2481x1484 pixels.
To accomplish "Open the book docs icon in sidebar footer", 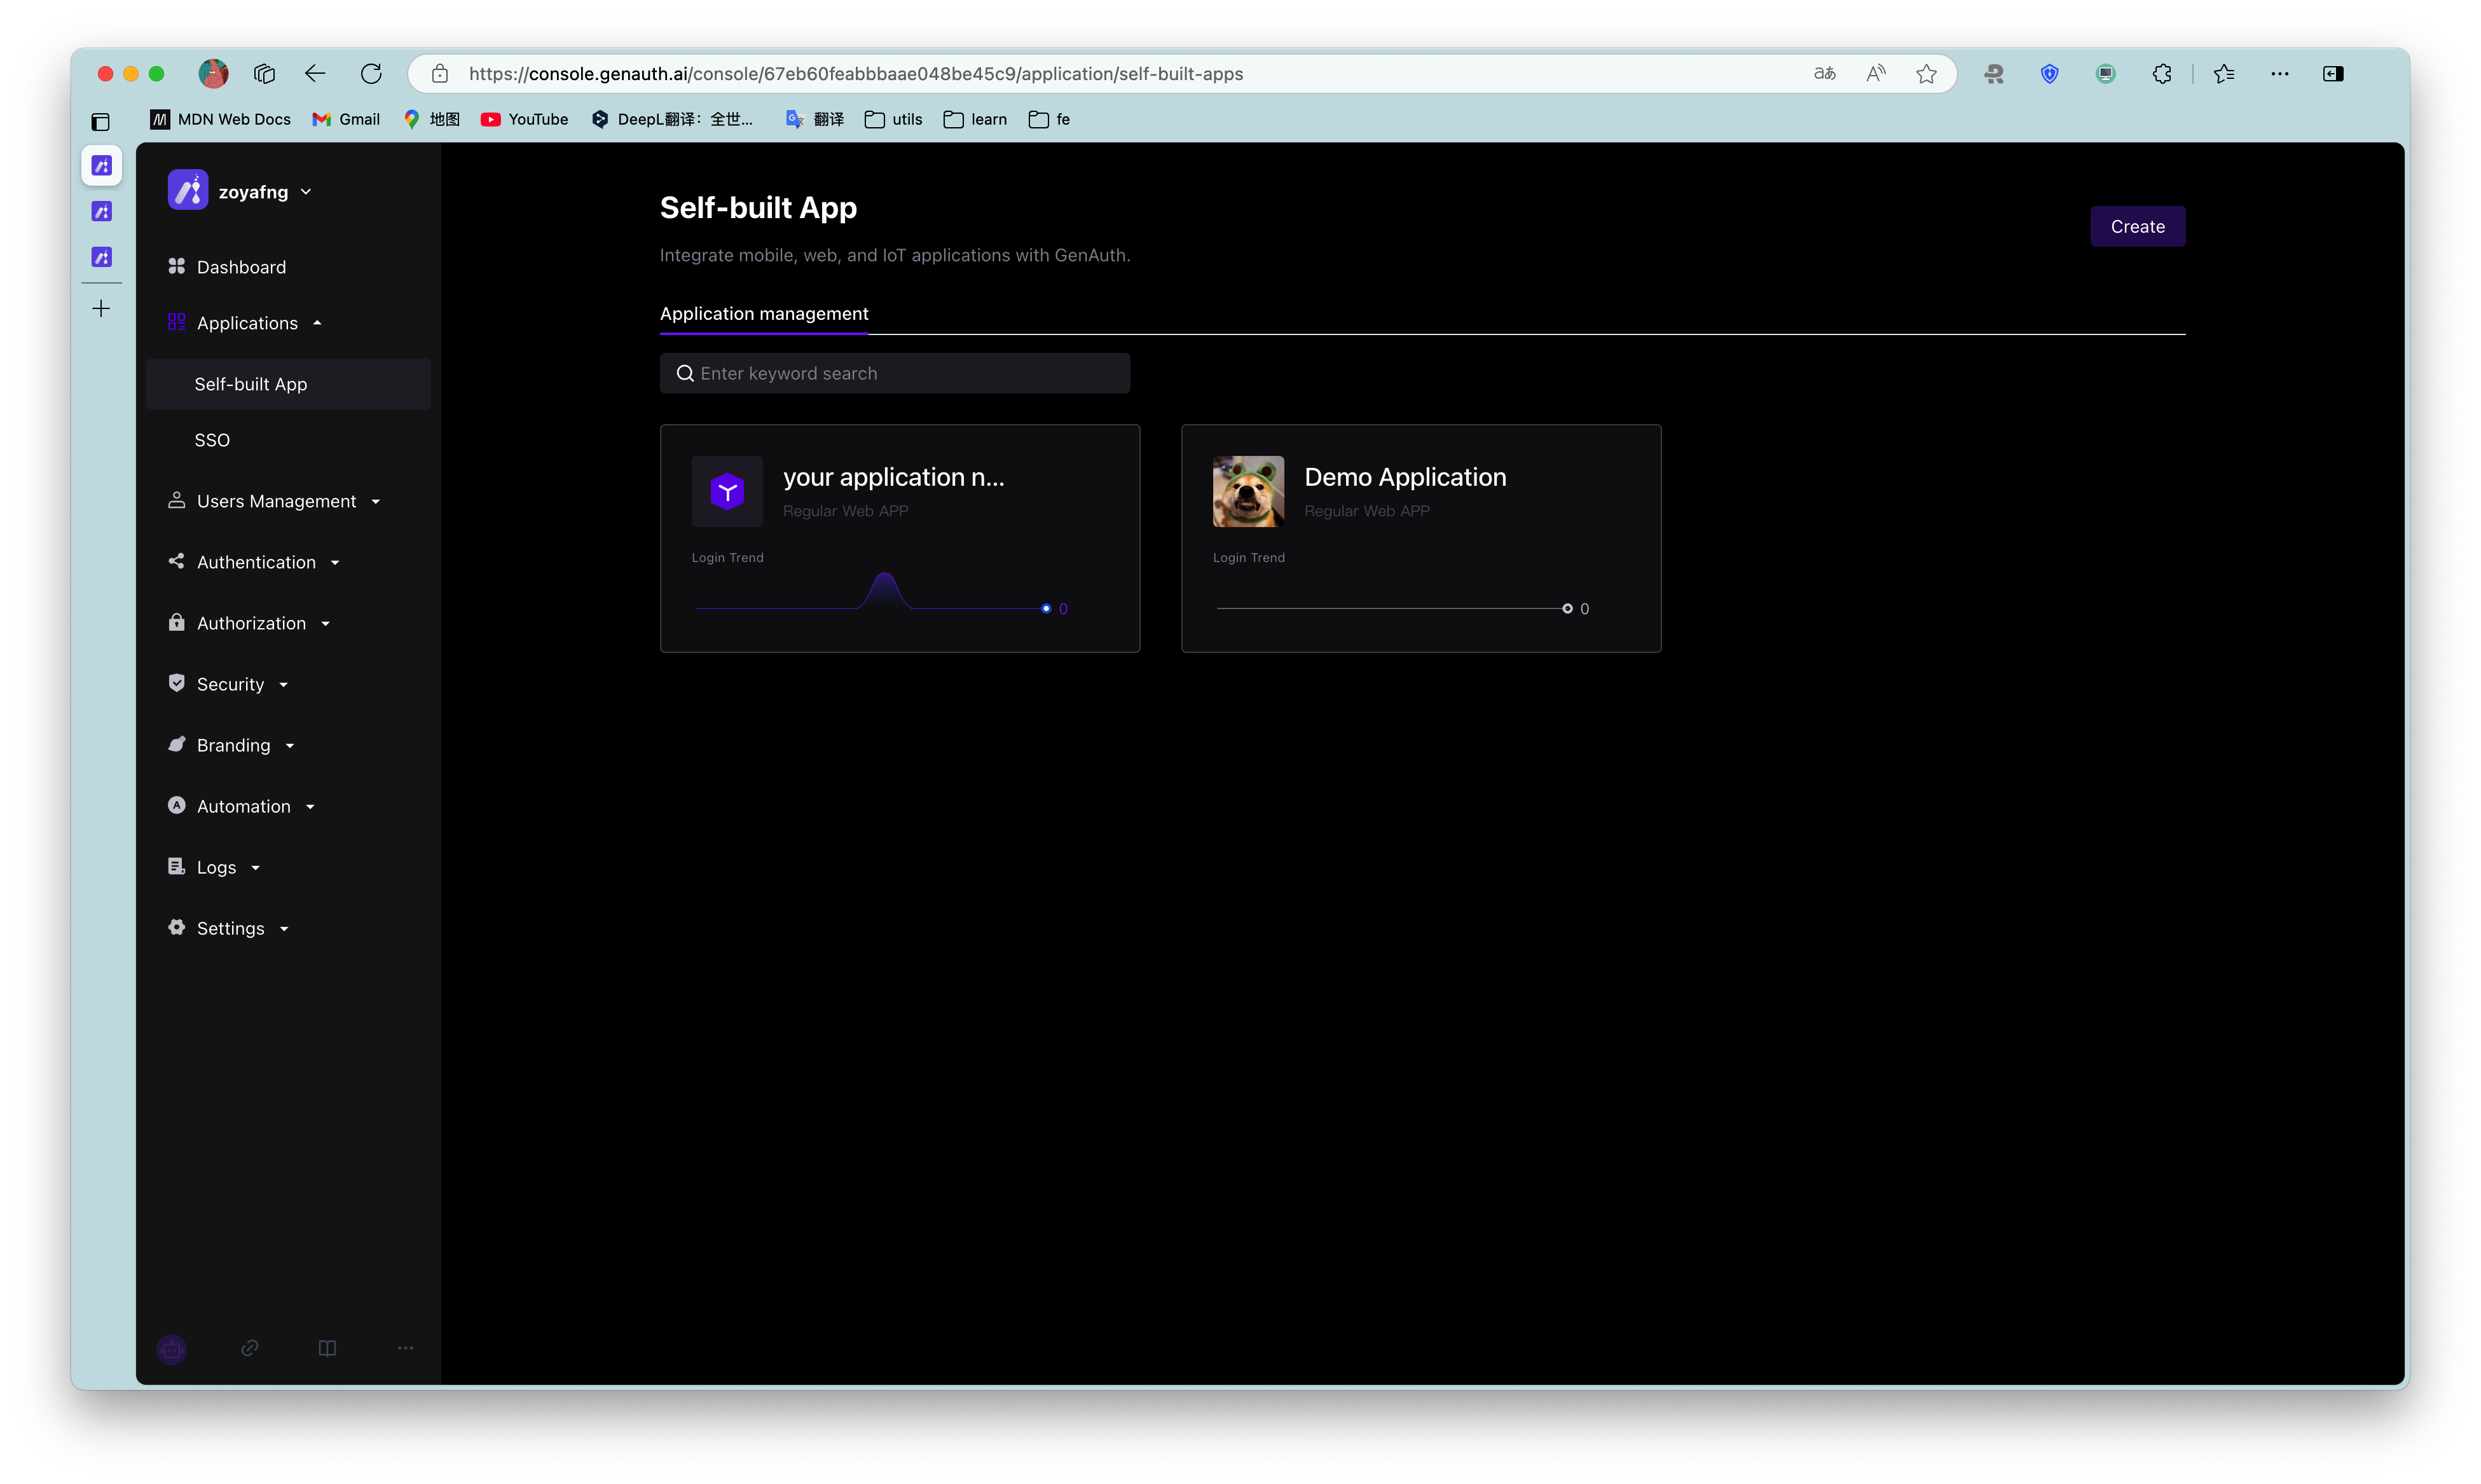I will [327, 1348].
